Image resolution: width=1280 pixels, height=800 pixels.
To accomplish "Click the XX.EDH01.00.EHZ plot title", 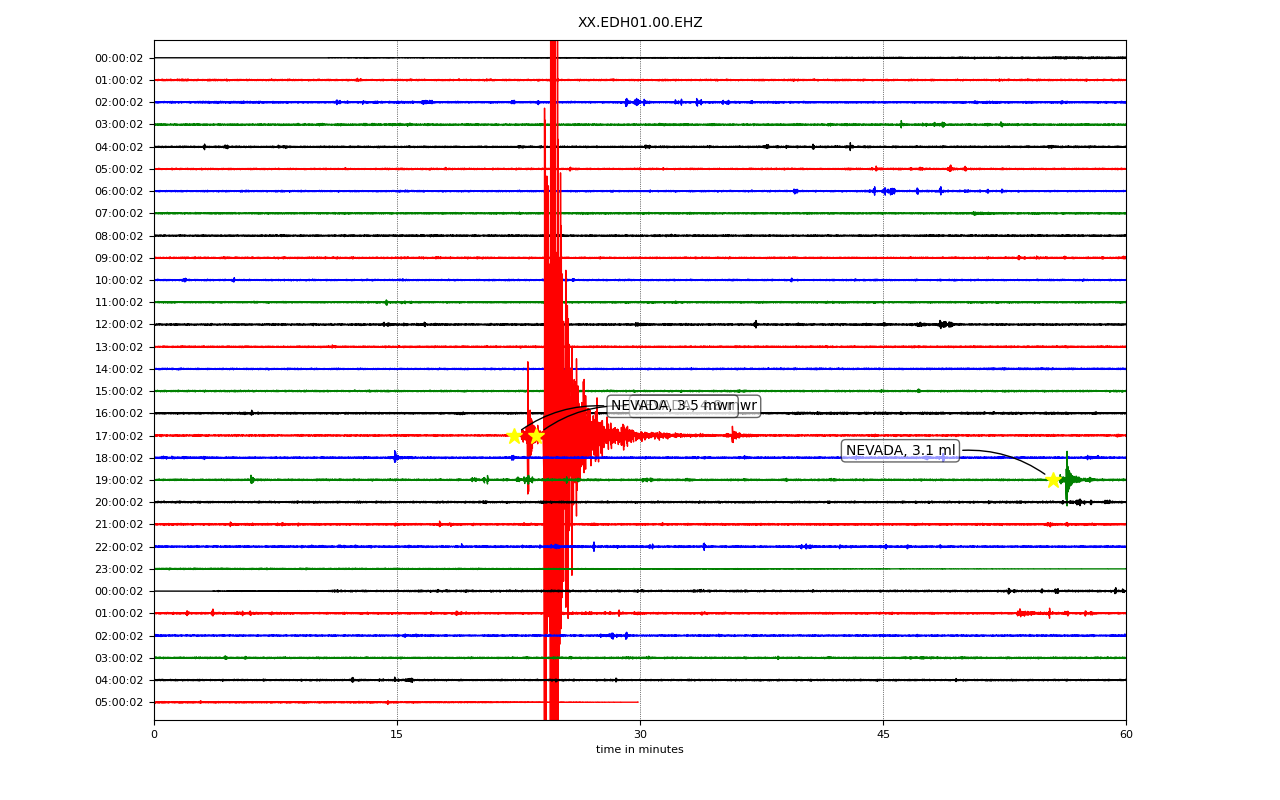I will (640, 22).
